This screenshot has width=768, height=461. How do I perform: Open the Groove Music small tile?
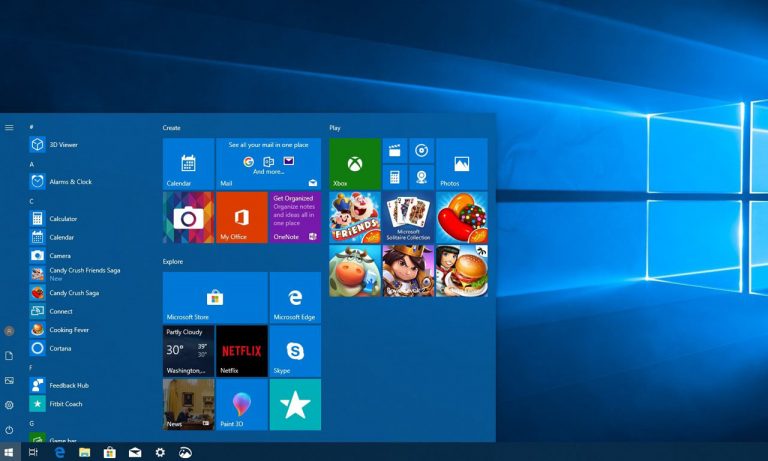point(422,150)
